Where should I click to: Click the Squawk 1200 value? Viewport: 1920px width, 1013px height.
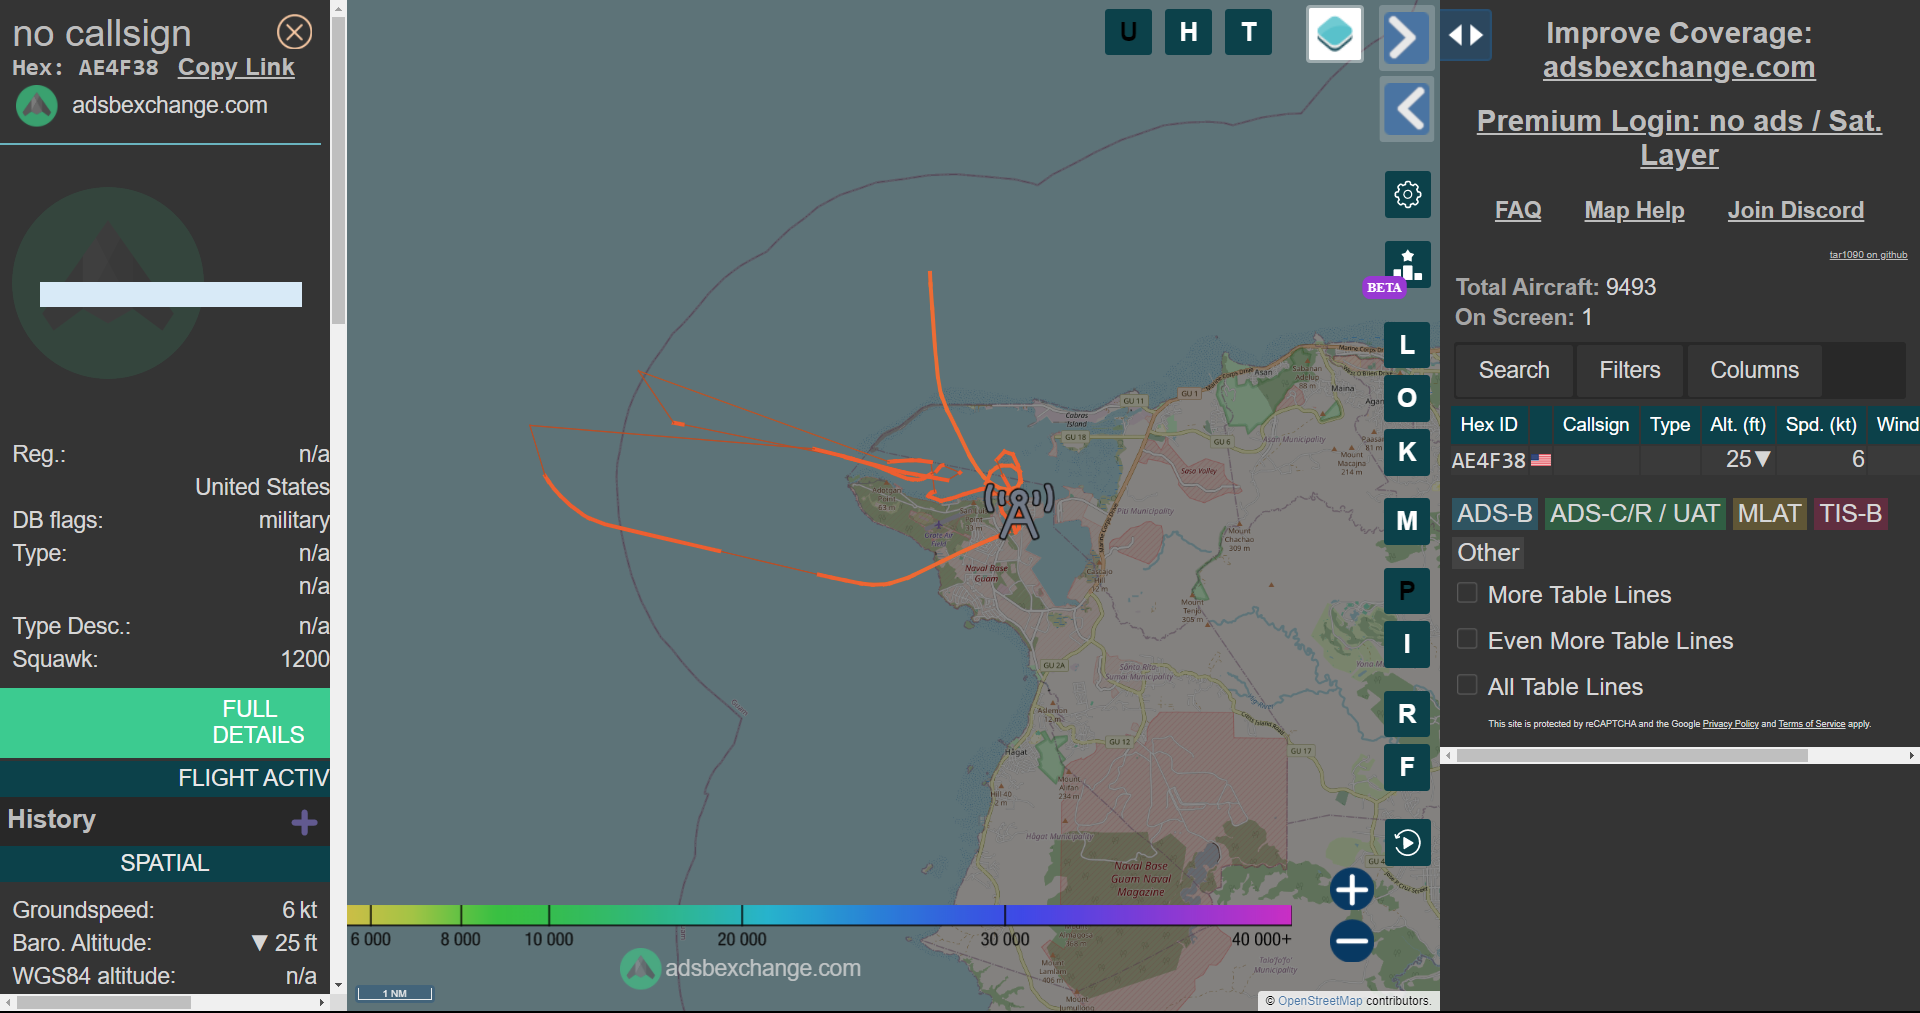pyautogui.click(x=305, y=660)
